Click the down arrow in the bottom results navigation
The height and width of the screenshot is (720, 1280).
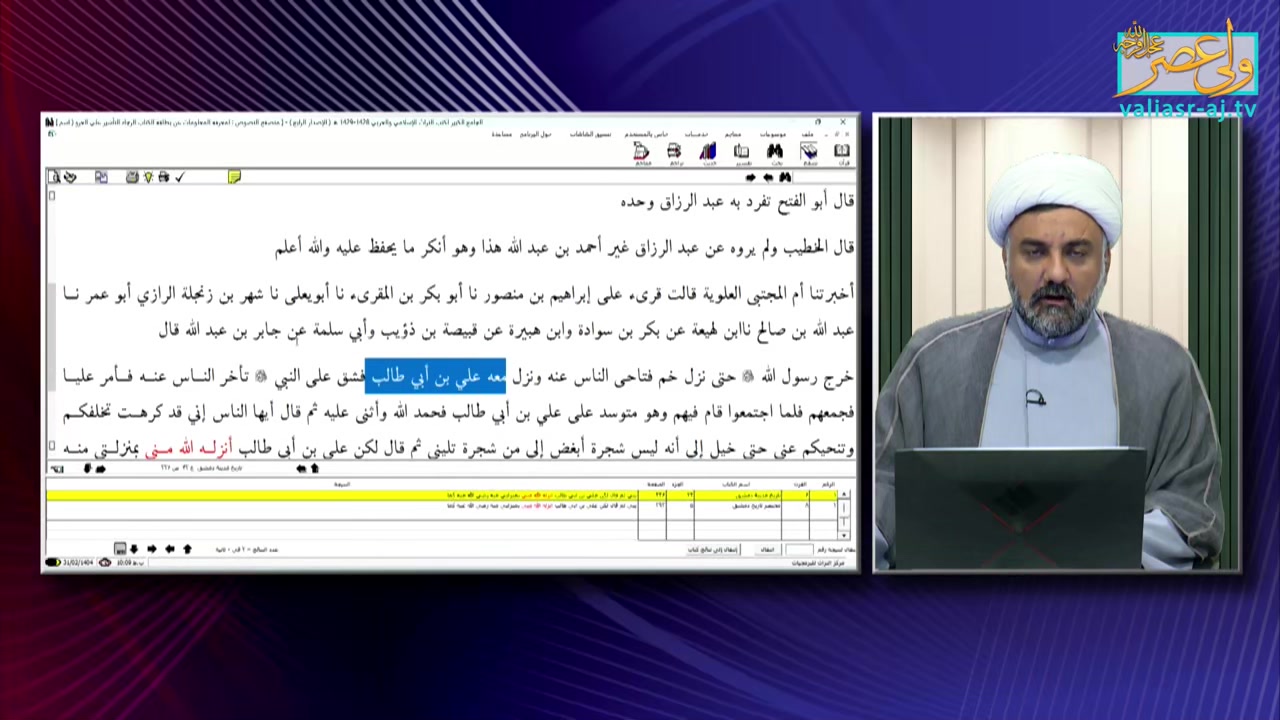point(134,549)
